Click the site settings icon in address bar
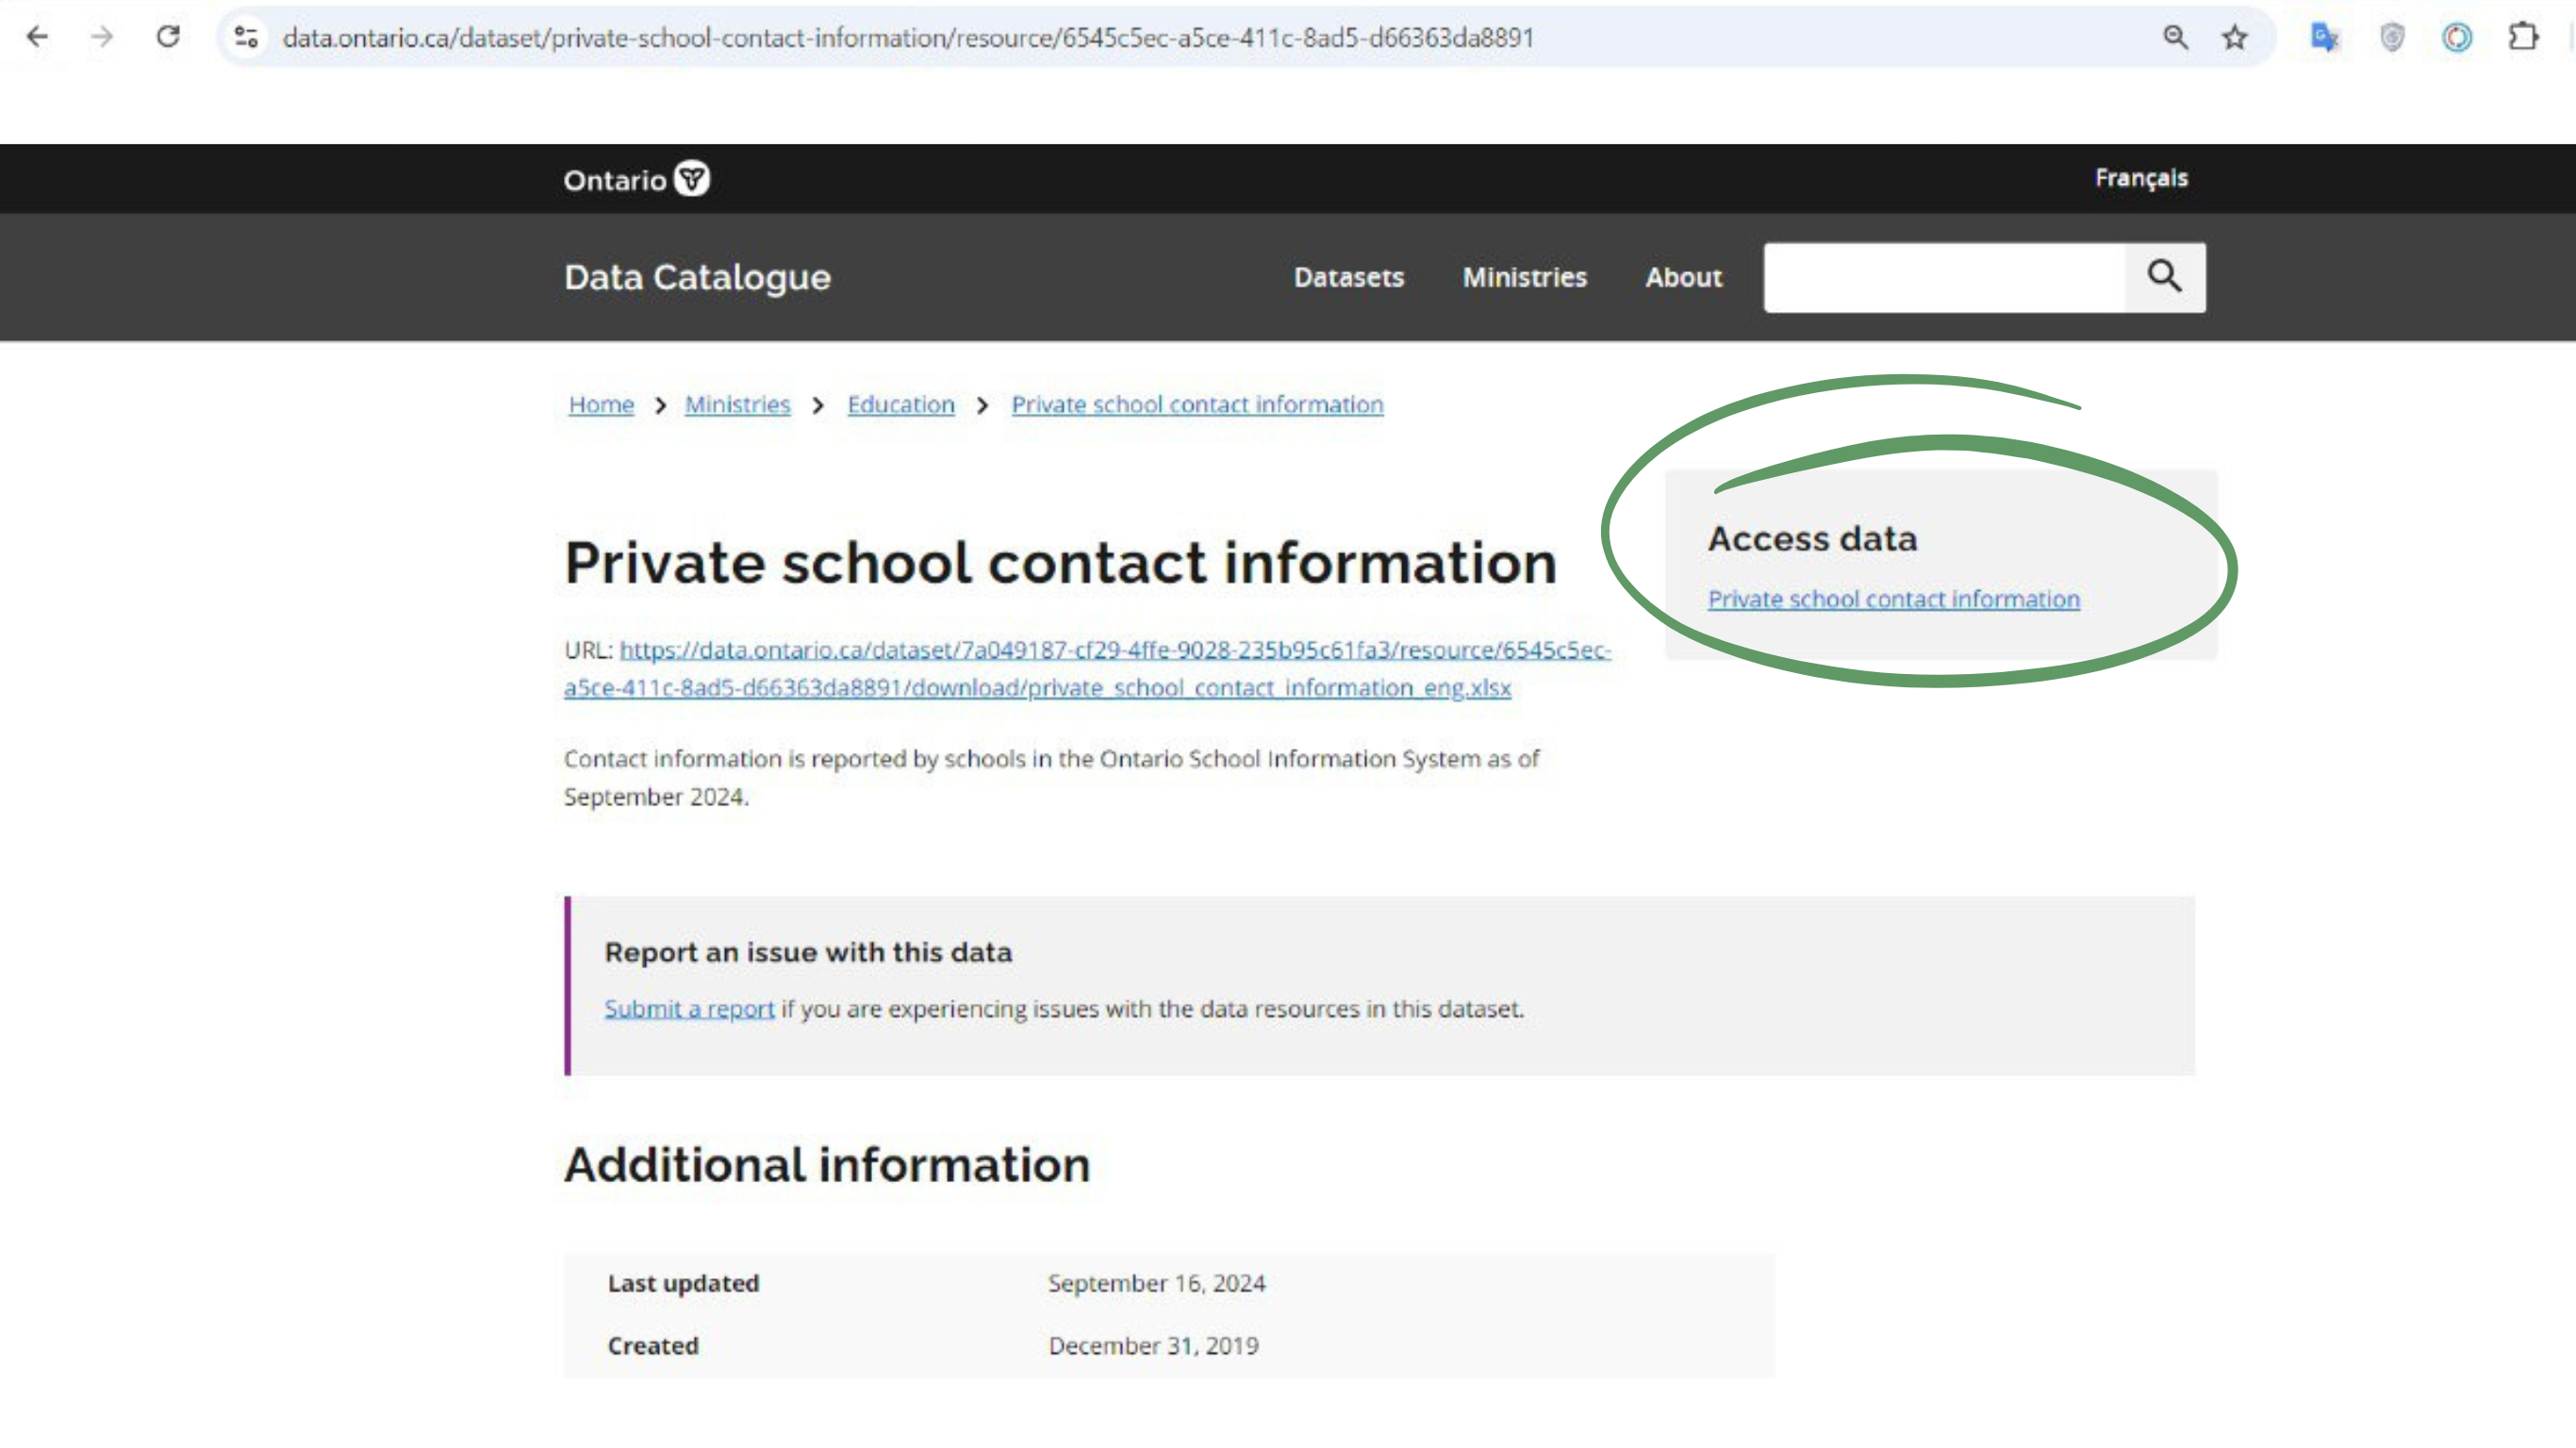The image size is (2576, 1448). point(246,37)
